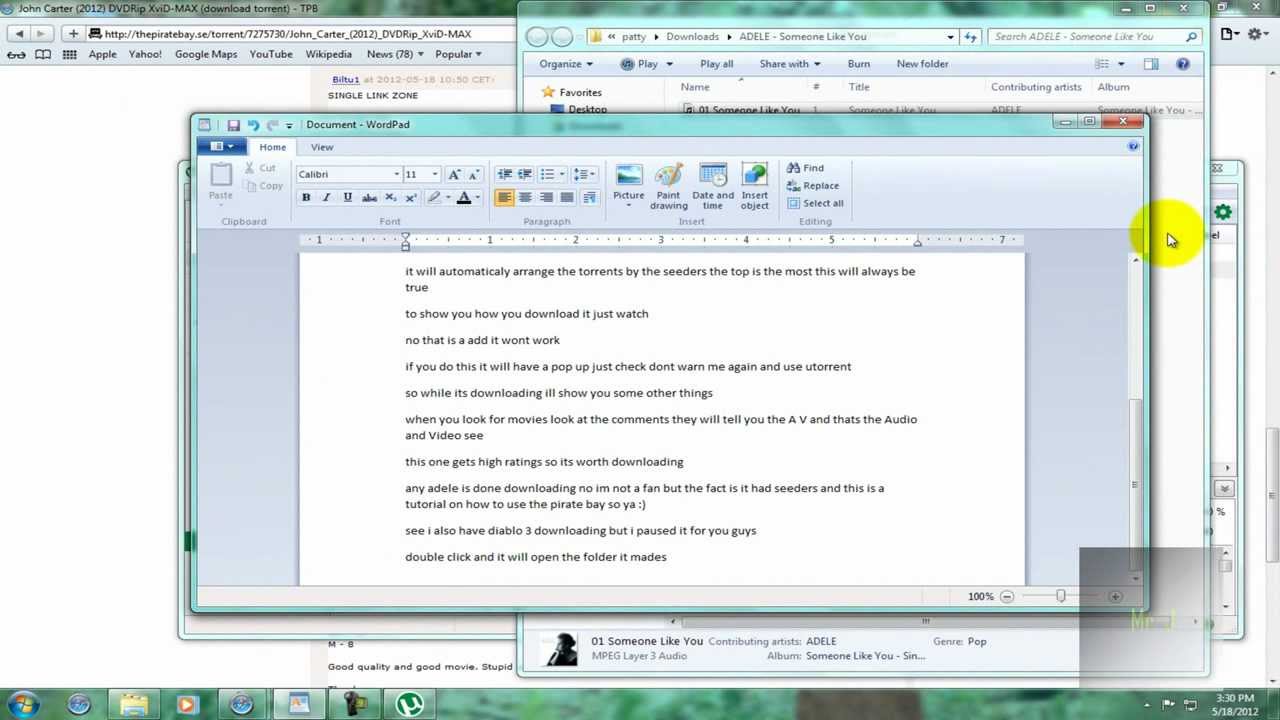
Task: Select Align text left
Action: click(504, 198)
